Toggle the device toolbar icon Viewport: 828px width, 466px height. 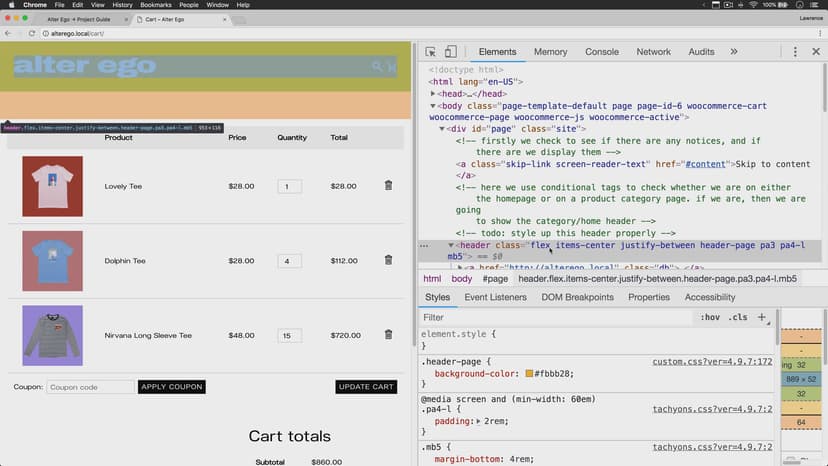tap(450, 52)
